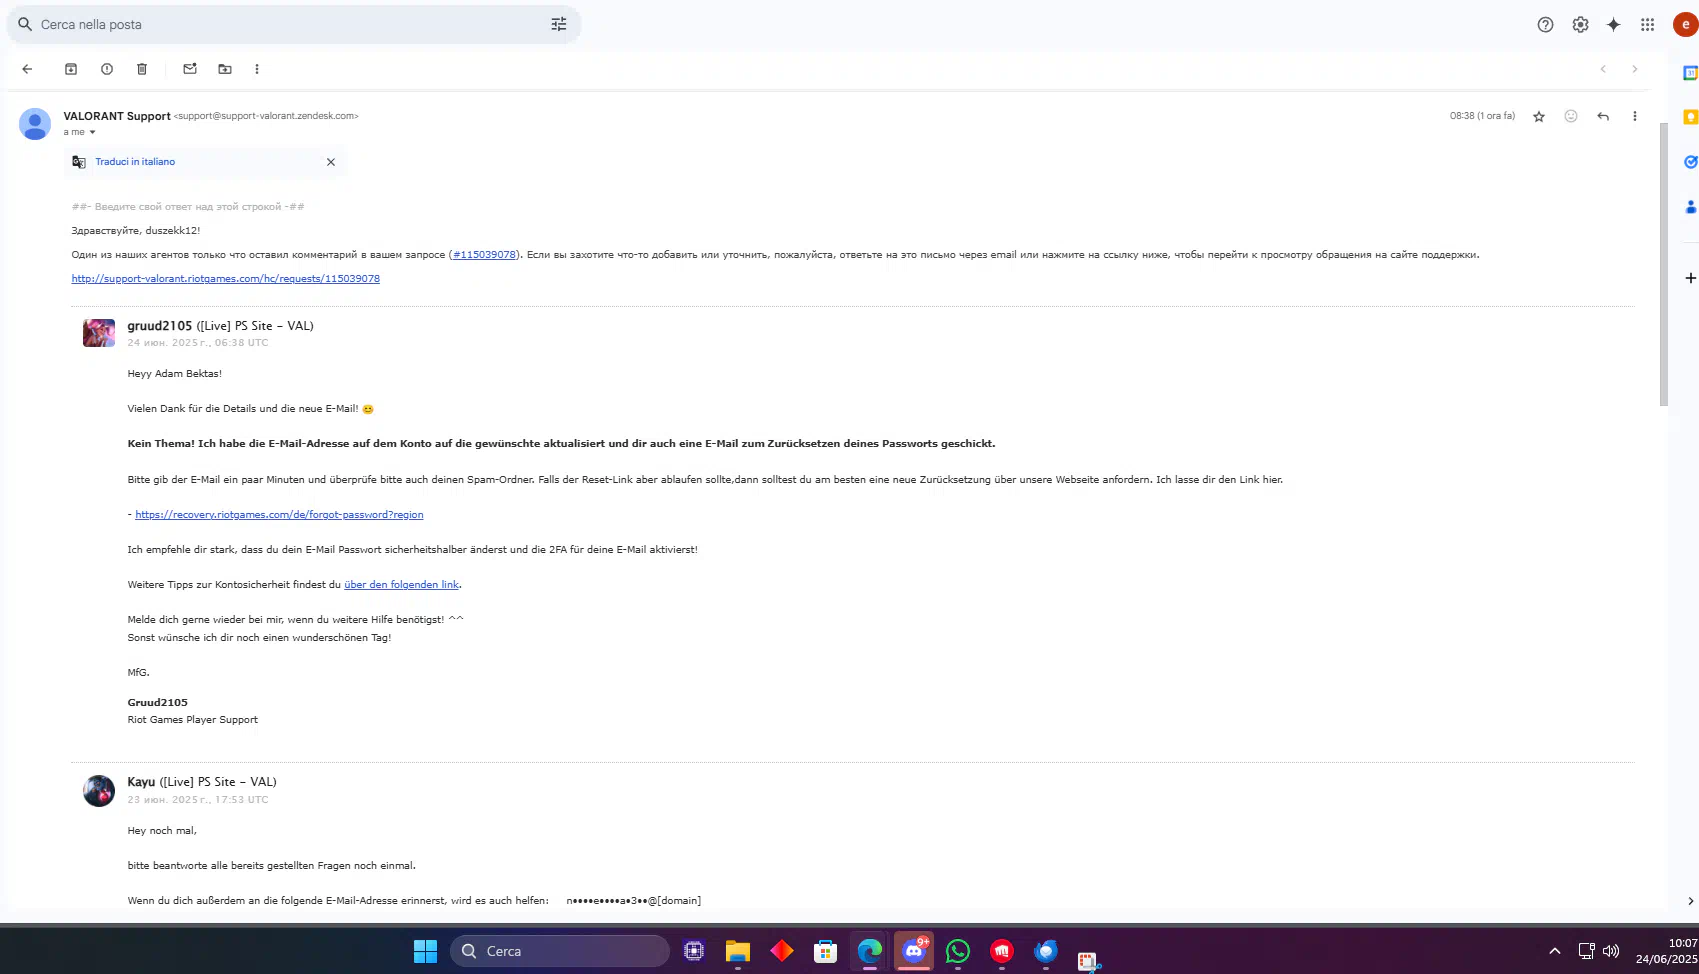Click gruud2105's profile picture
This screenshot has width=1699, height=974.
pos(99,333)
